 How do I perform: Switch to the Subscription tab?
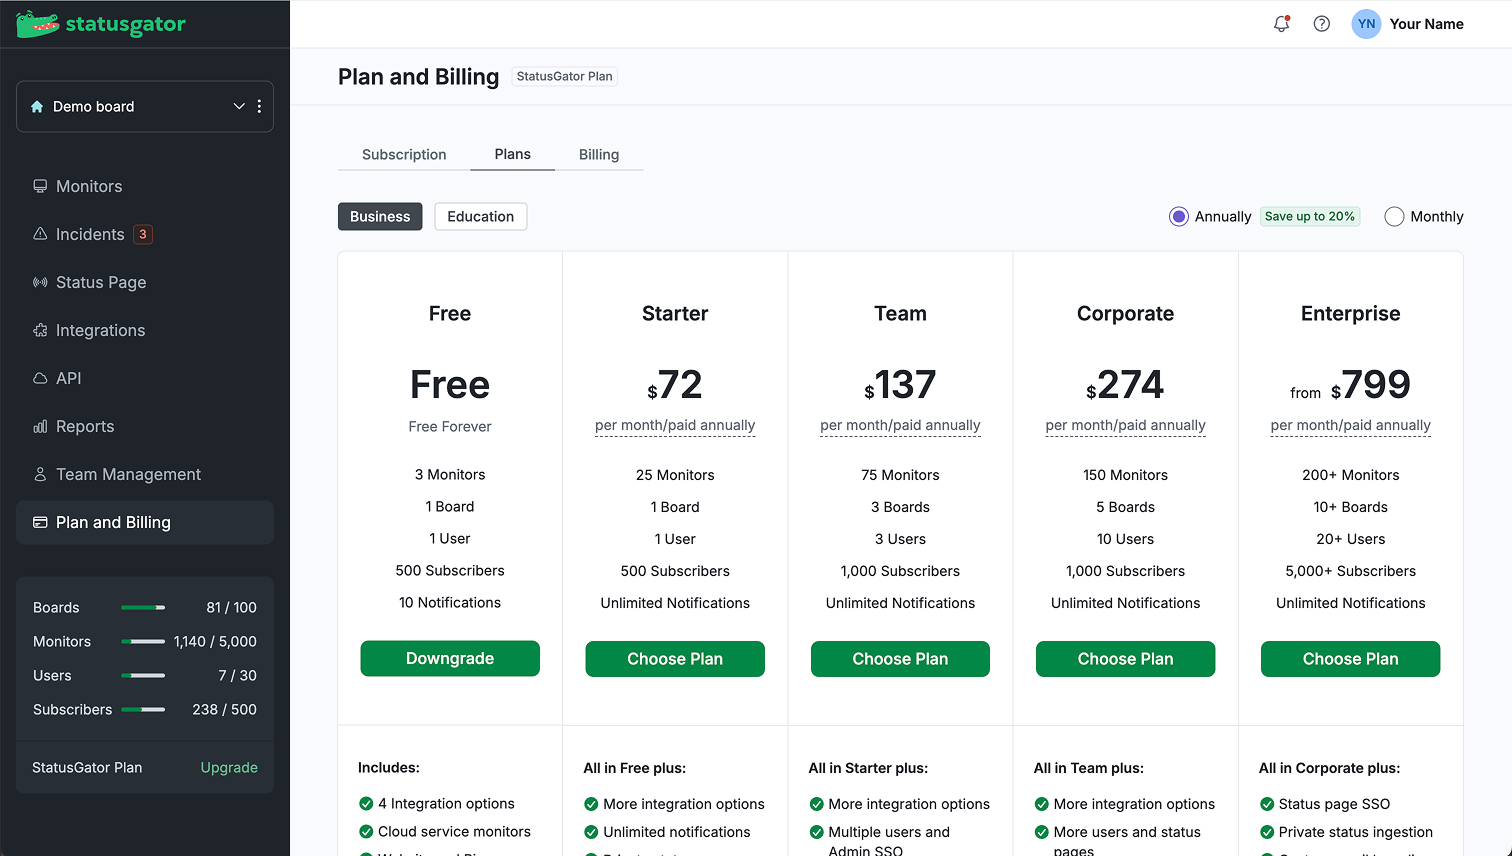click(404, 154)
